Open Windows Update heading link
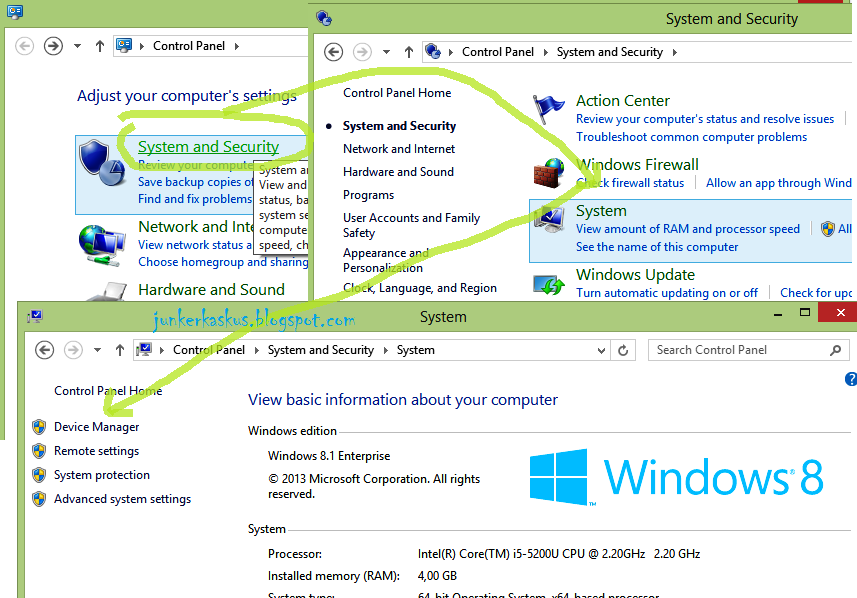 (636, 274)
